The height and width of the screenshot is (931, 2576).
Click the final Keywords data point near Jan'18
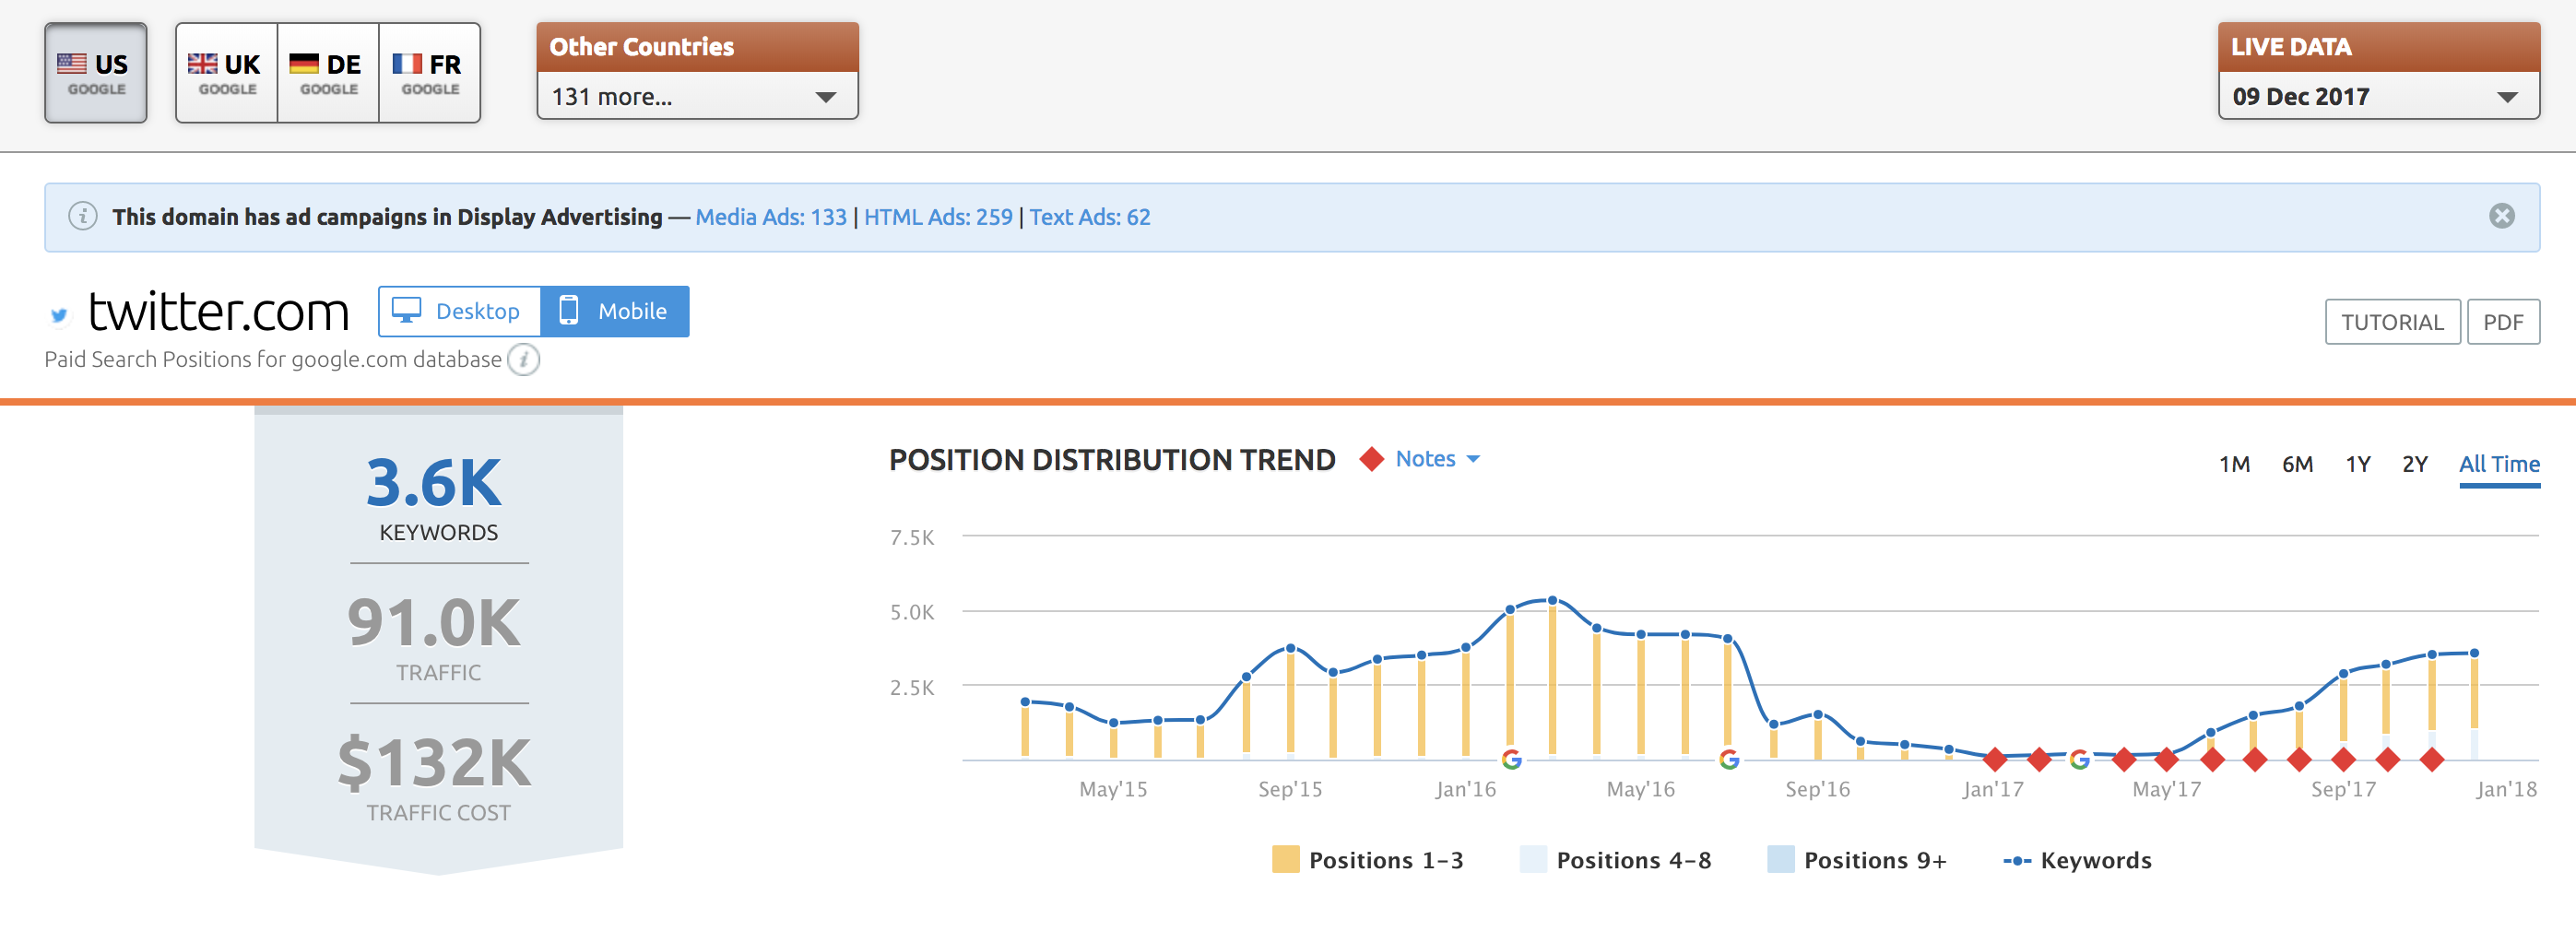[x=2474, y=653]
